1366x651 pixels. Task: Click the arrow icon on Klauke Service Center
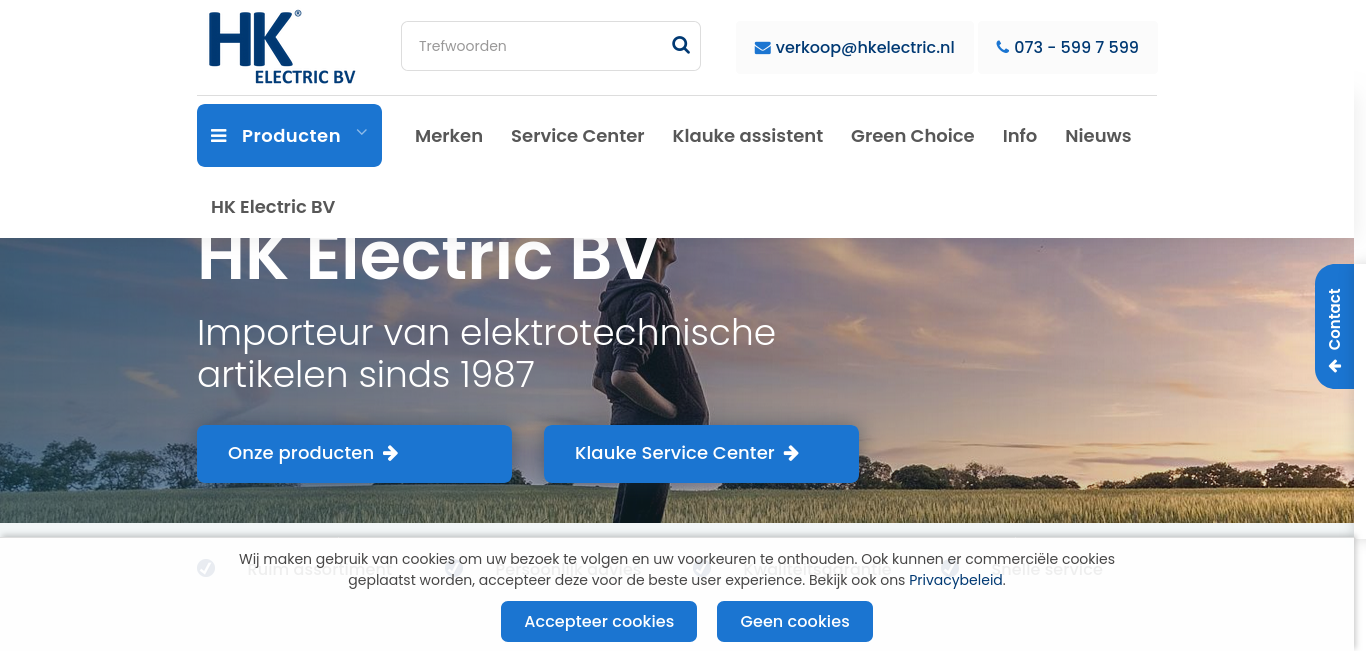point(791,453)
